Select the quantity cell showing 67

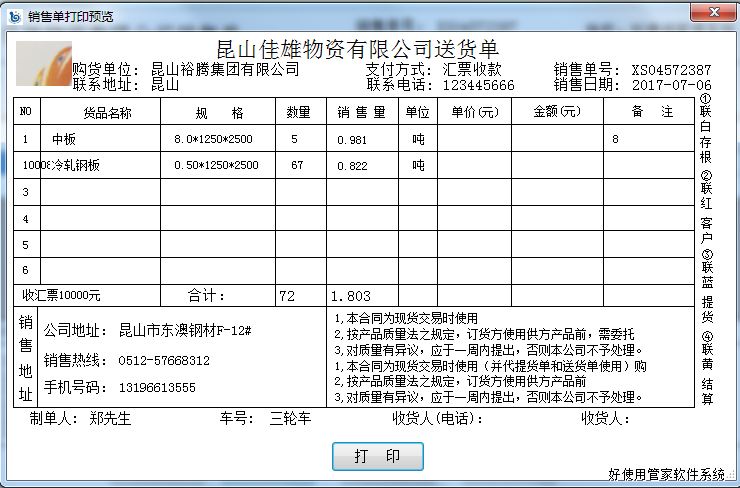(297, 165)
